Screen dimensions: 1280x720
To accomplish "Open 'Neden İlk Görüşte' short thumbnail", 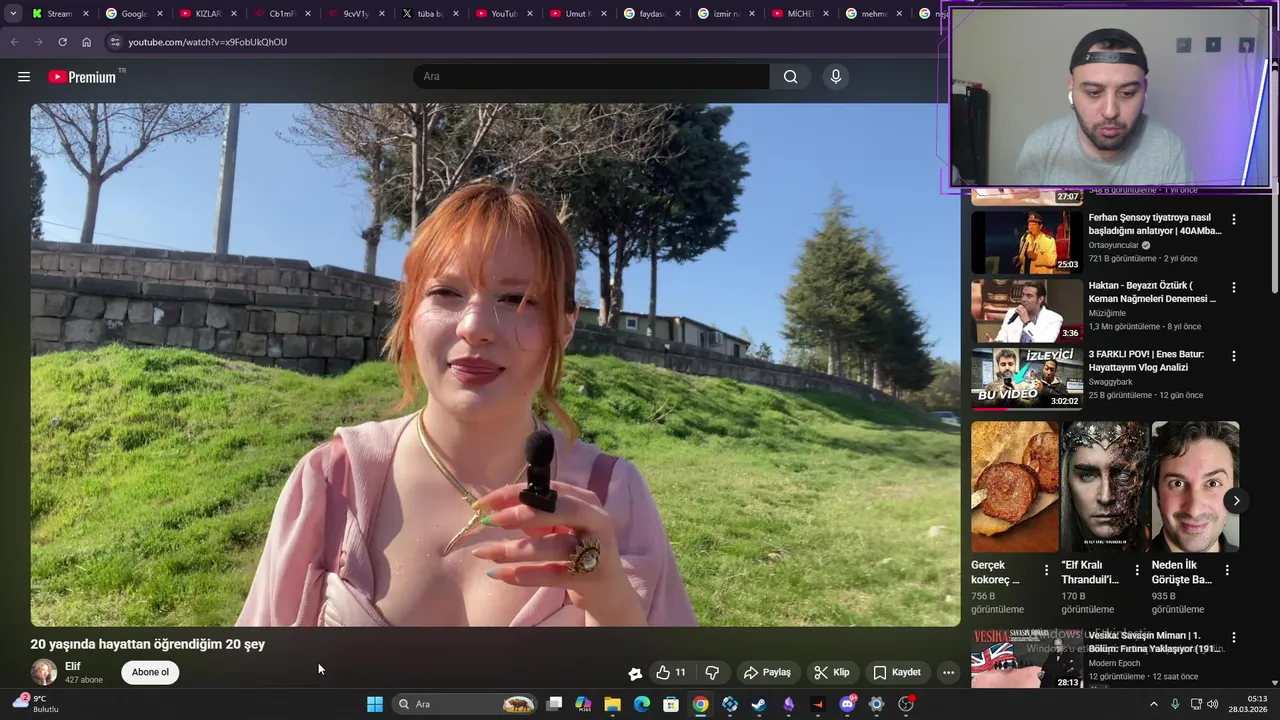I will [1195, 487].
